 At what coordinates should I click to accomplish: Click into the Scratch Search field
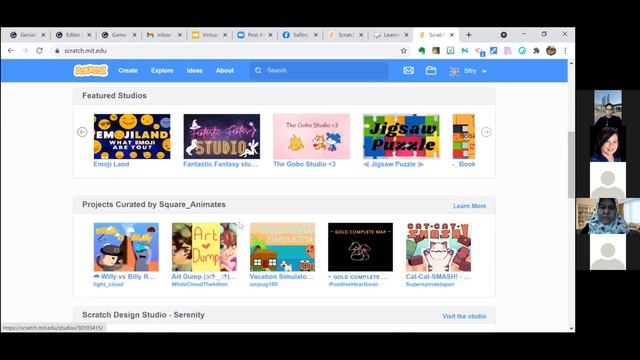(319, 71)
